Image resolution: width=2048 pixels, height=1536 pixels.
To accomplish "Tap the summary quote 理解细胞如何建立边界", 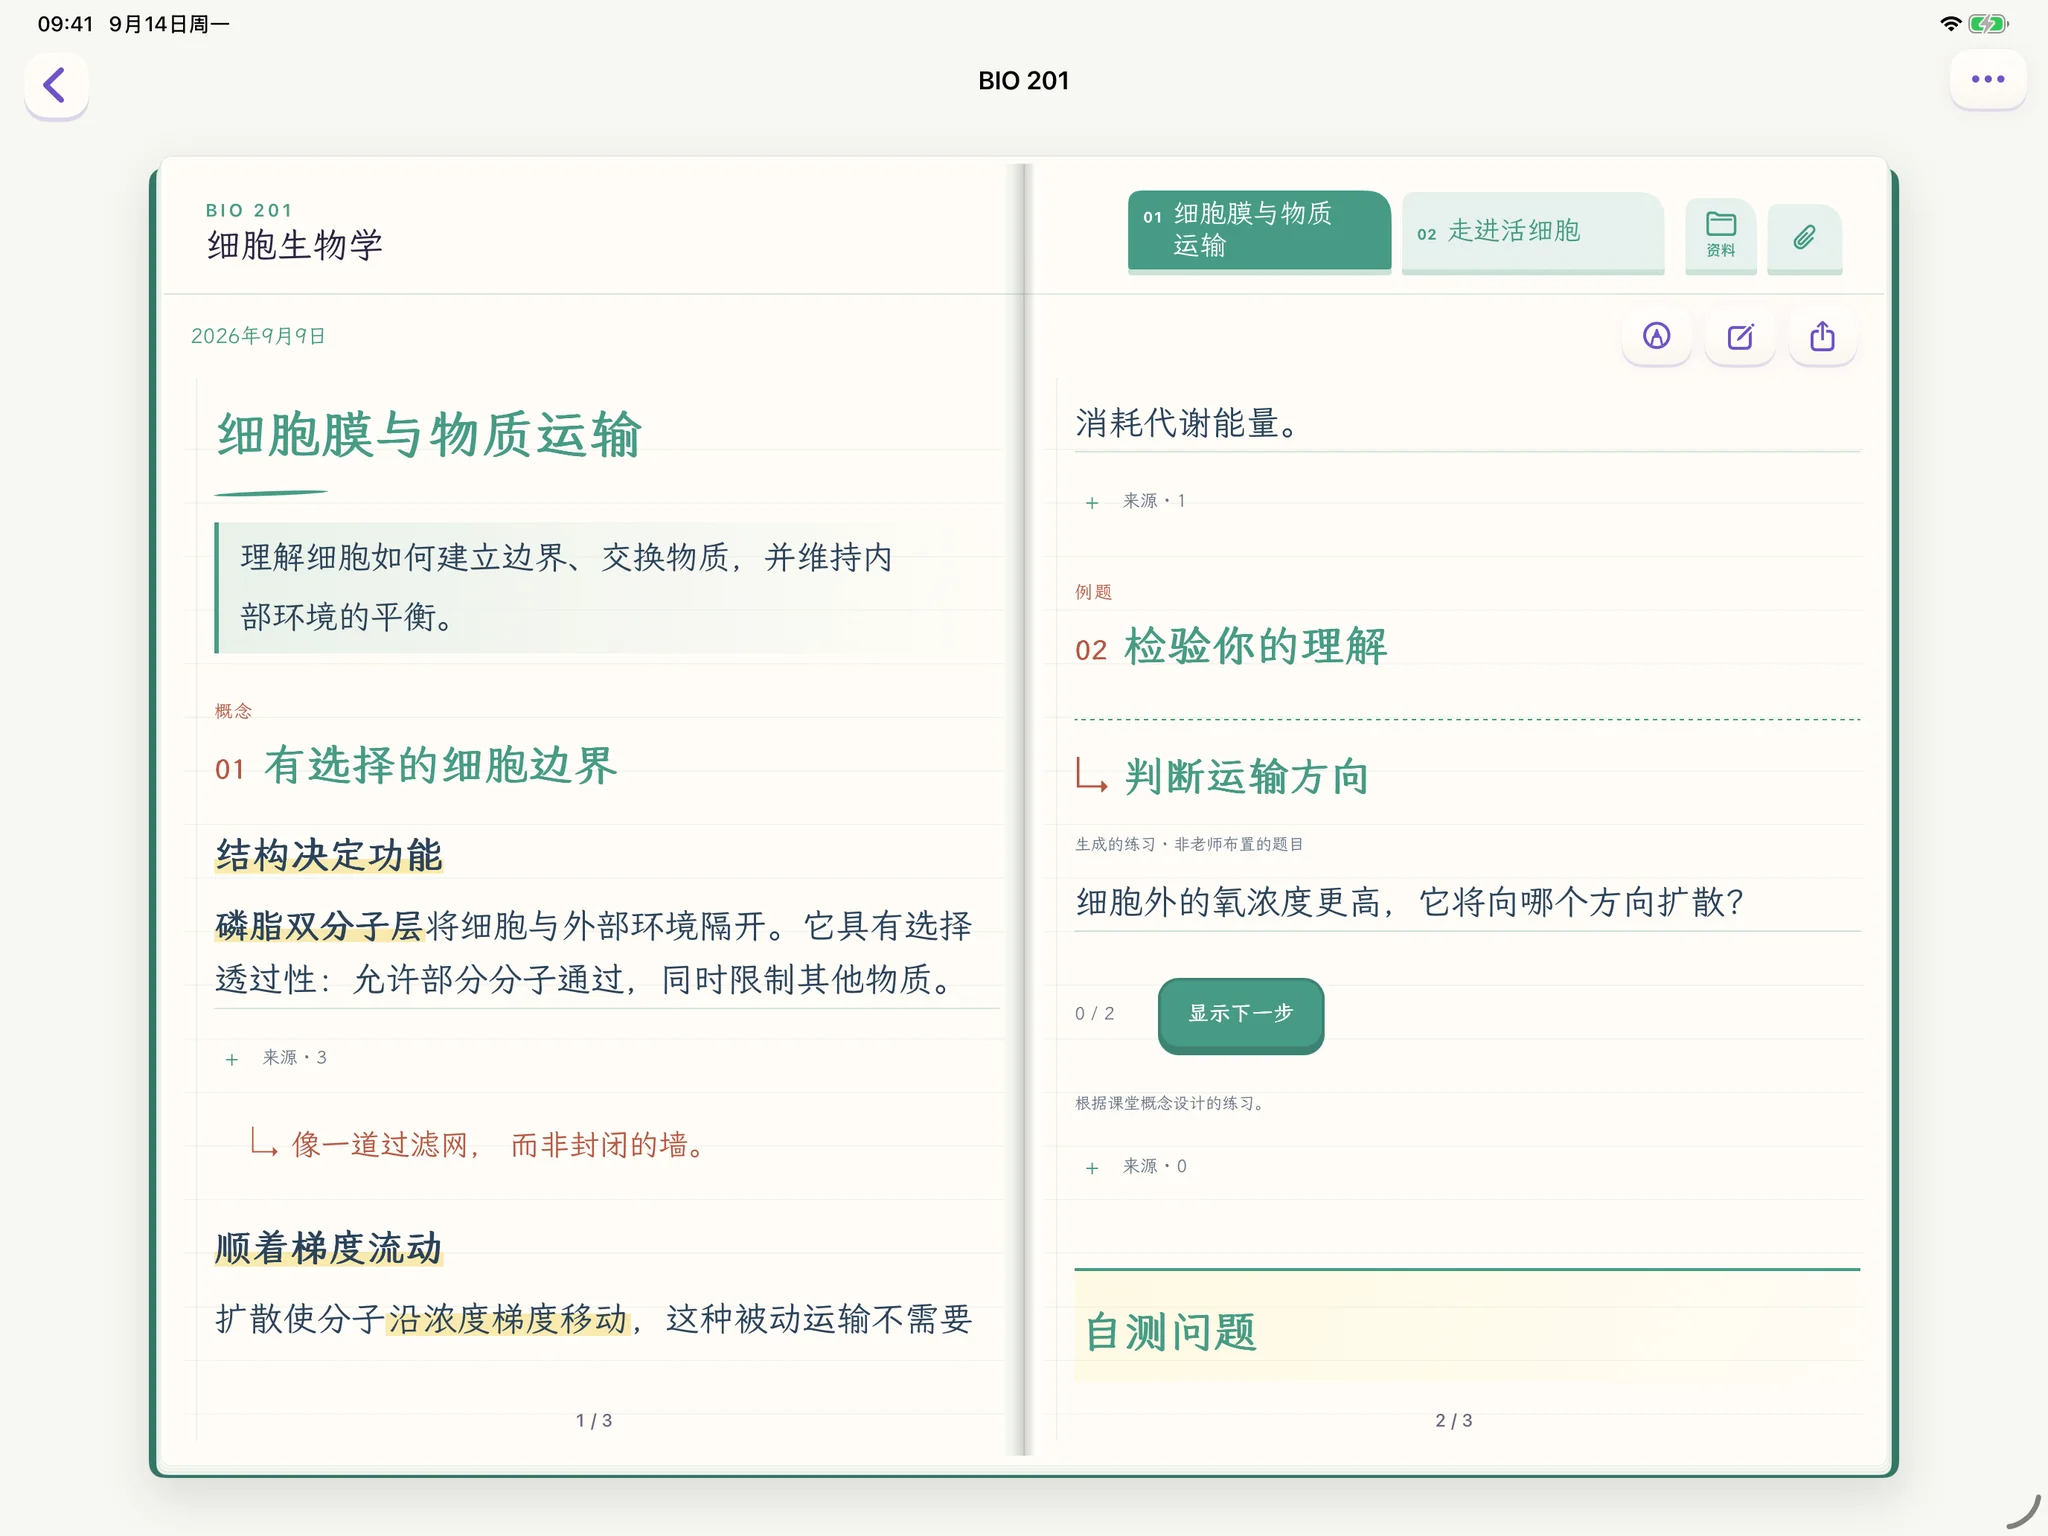I will pos(566,587).
